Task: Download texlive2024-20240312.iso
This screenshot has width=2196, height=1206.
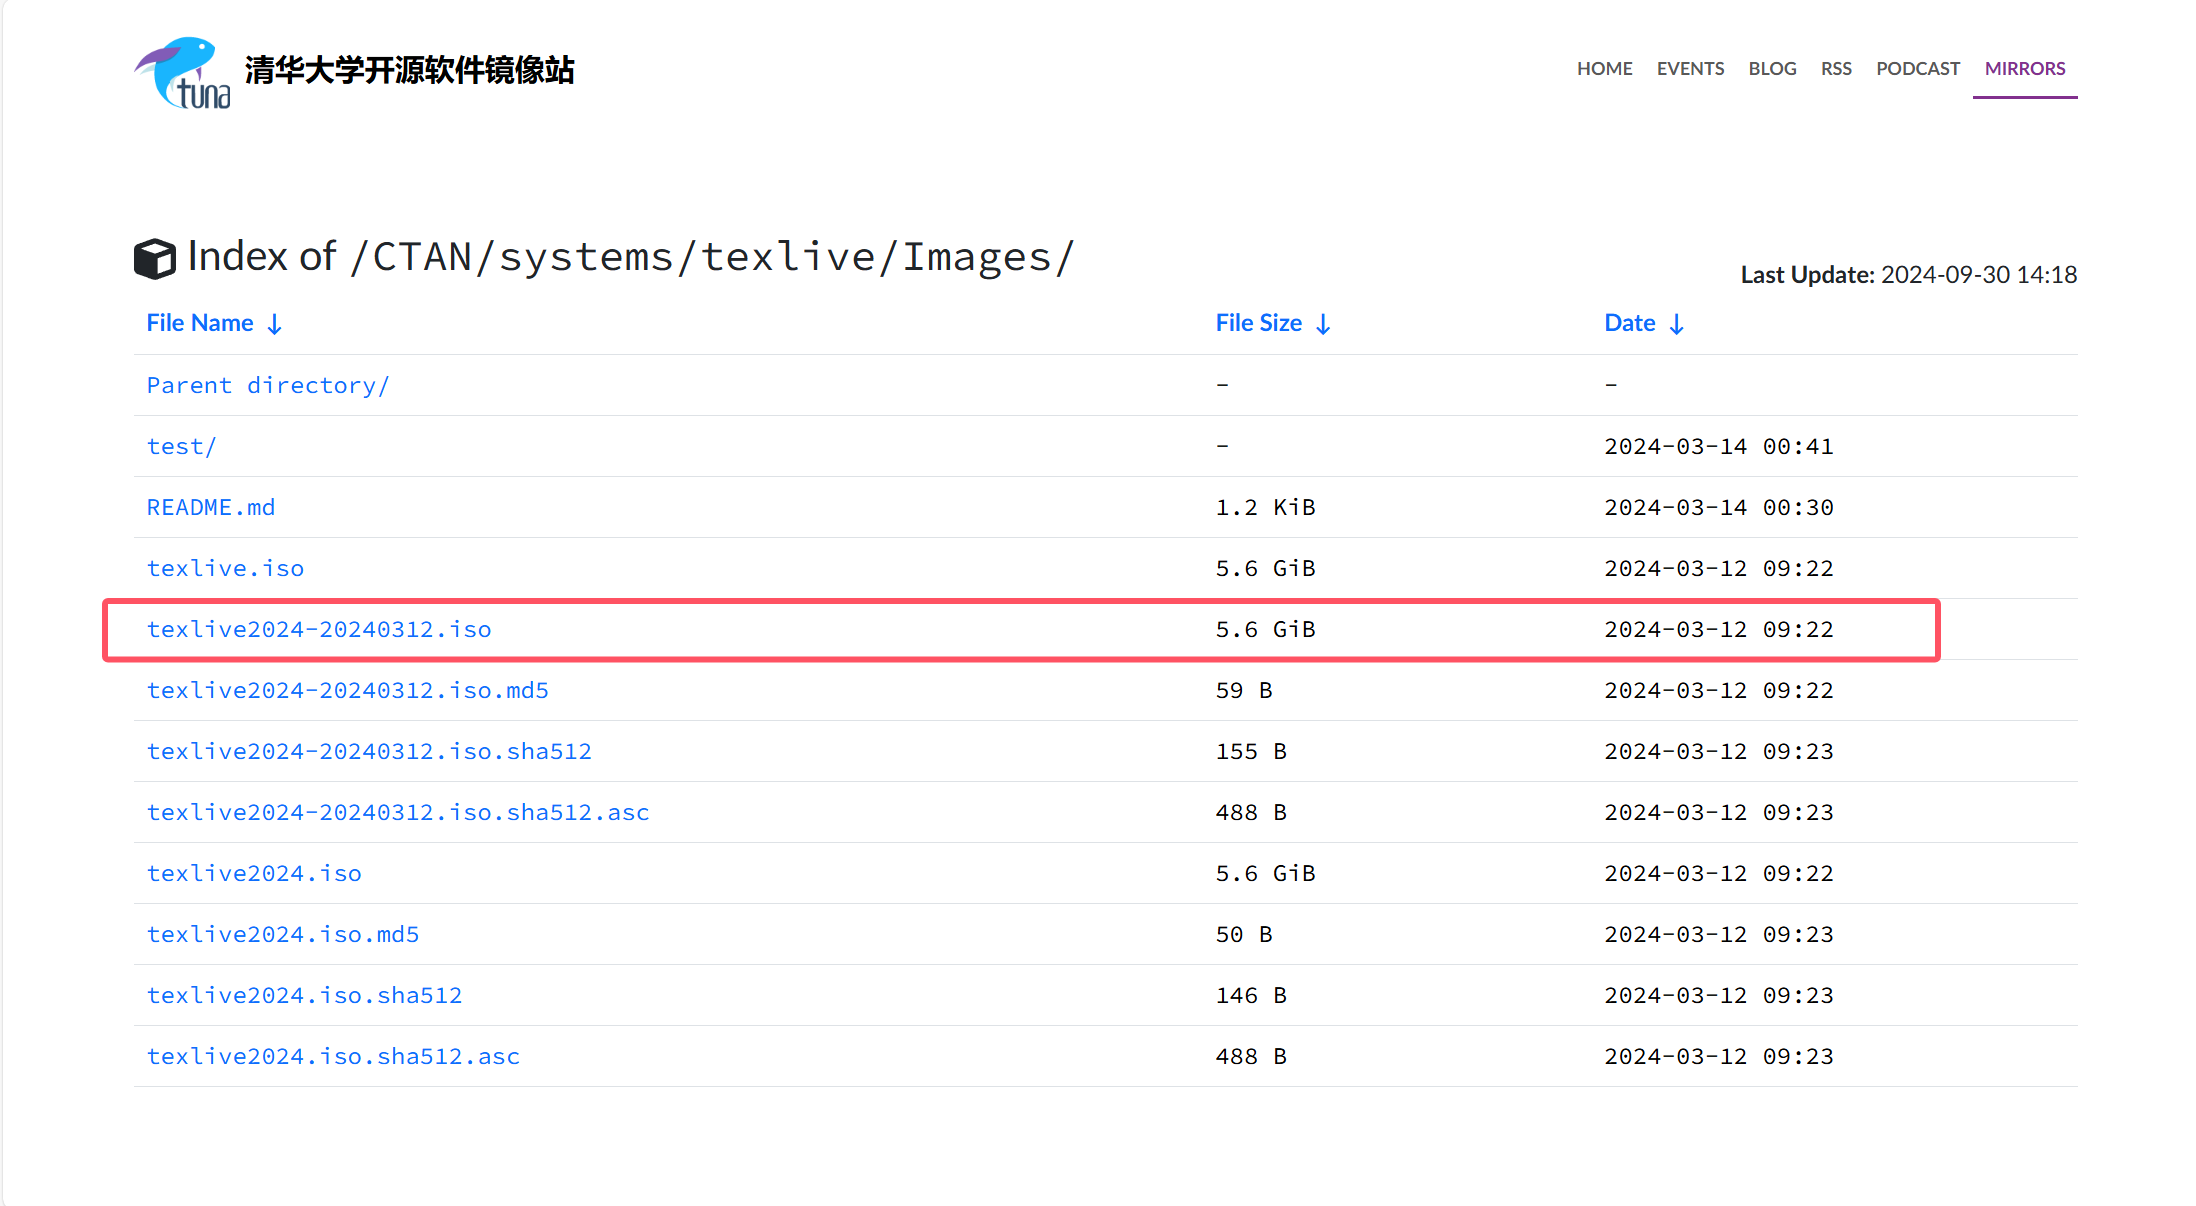Action: tap(319, 629)
